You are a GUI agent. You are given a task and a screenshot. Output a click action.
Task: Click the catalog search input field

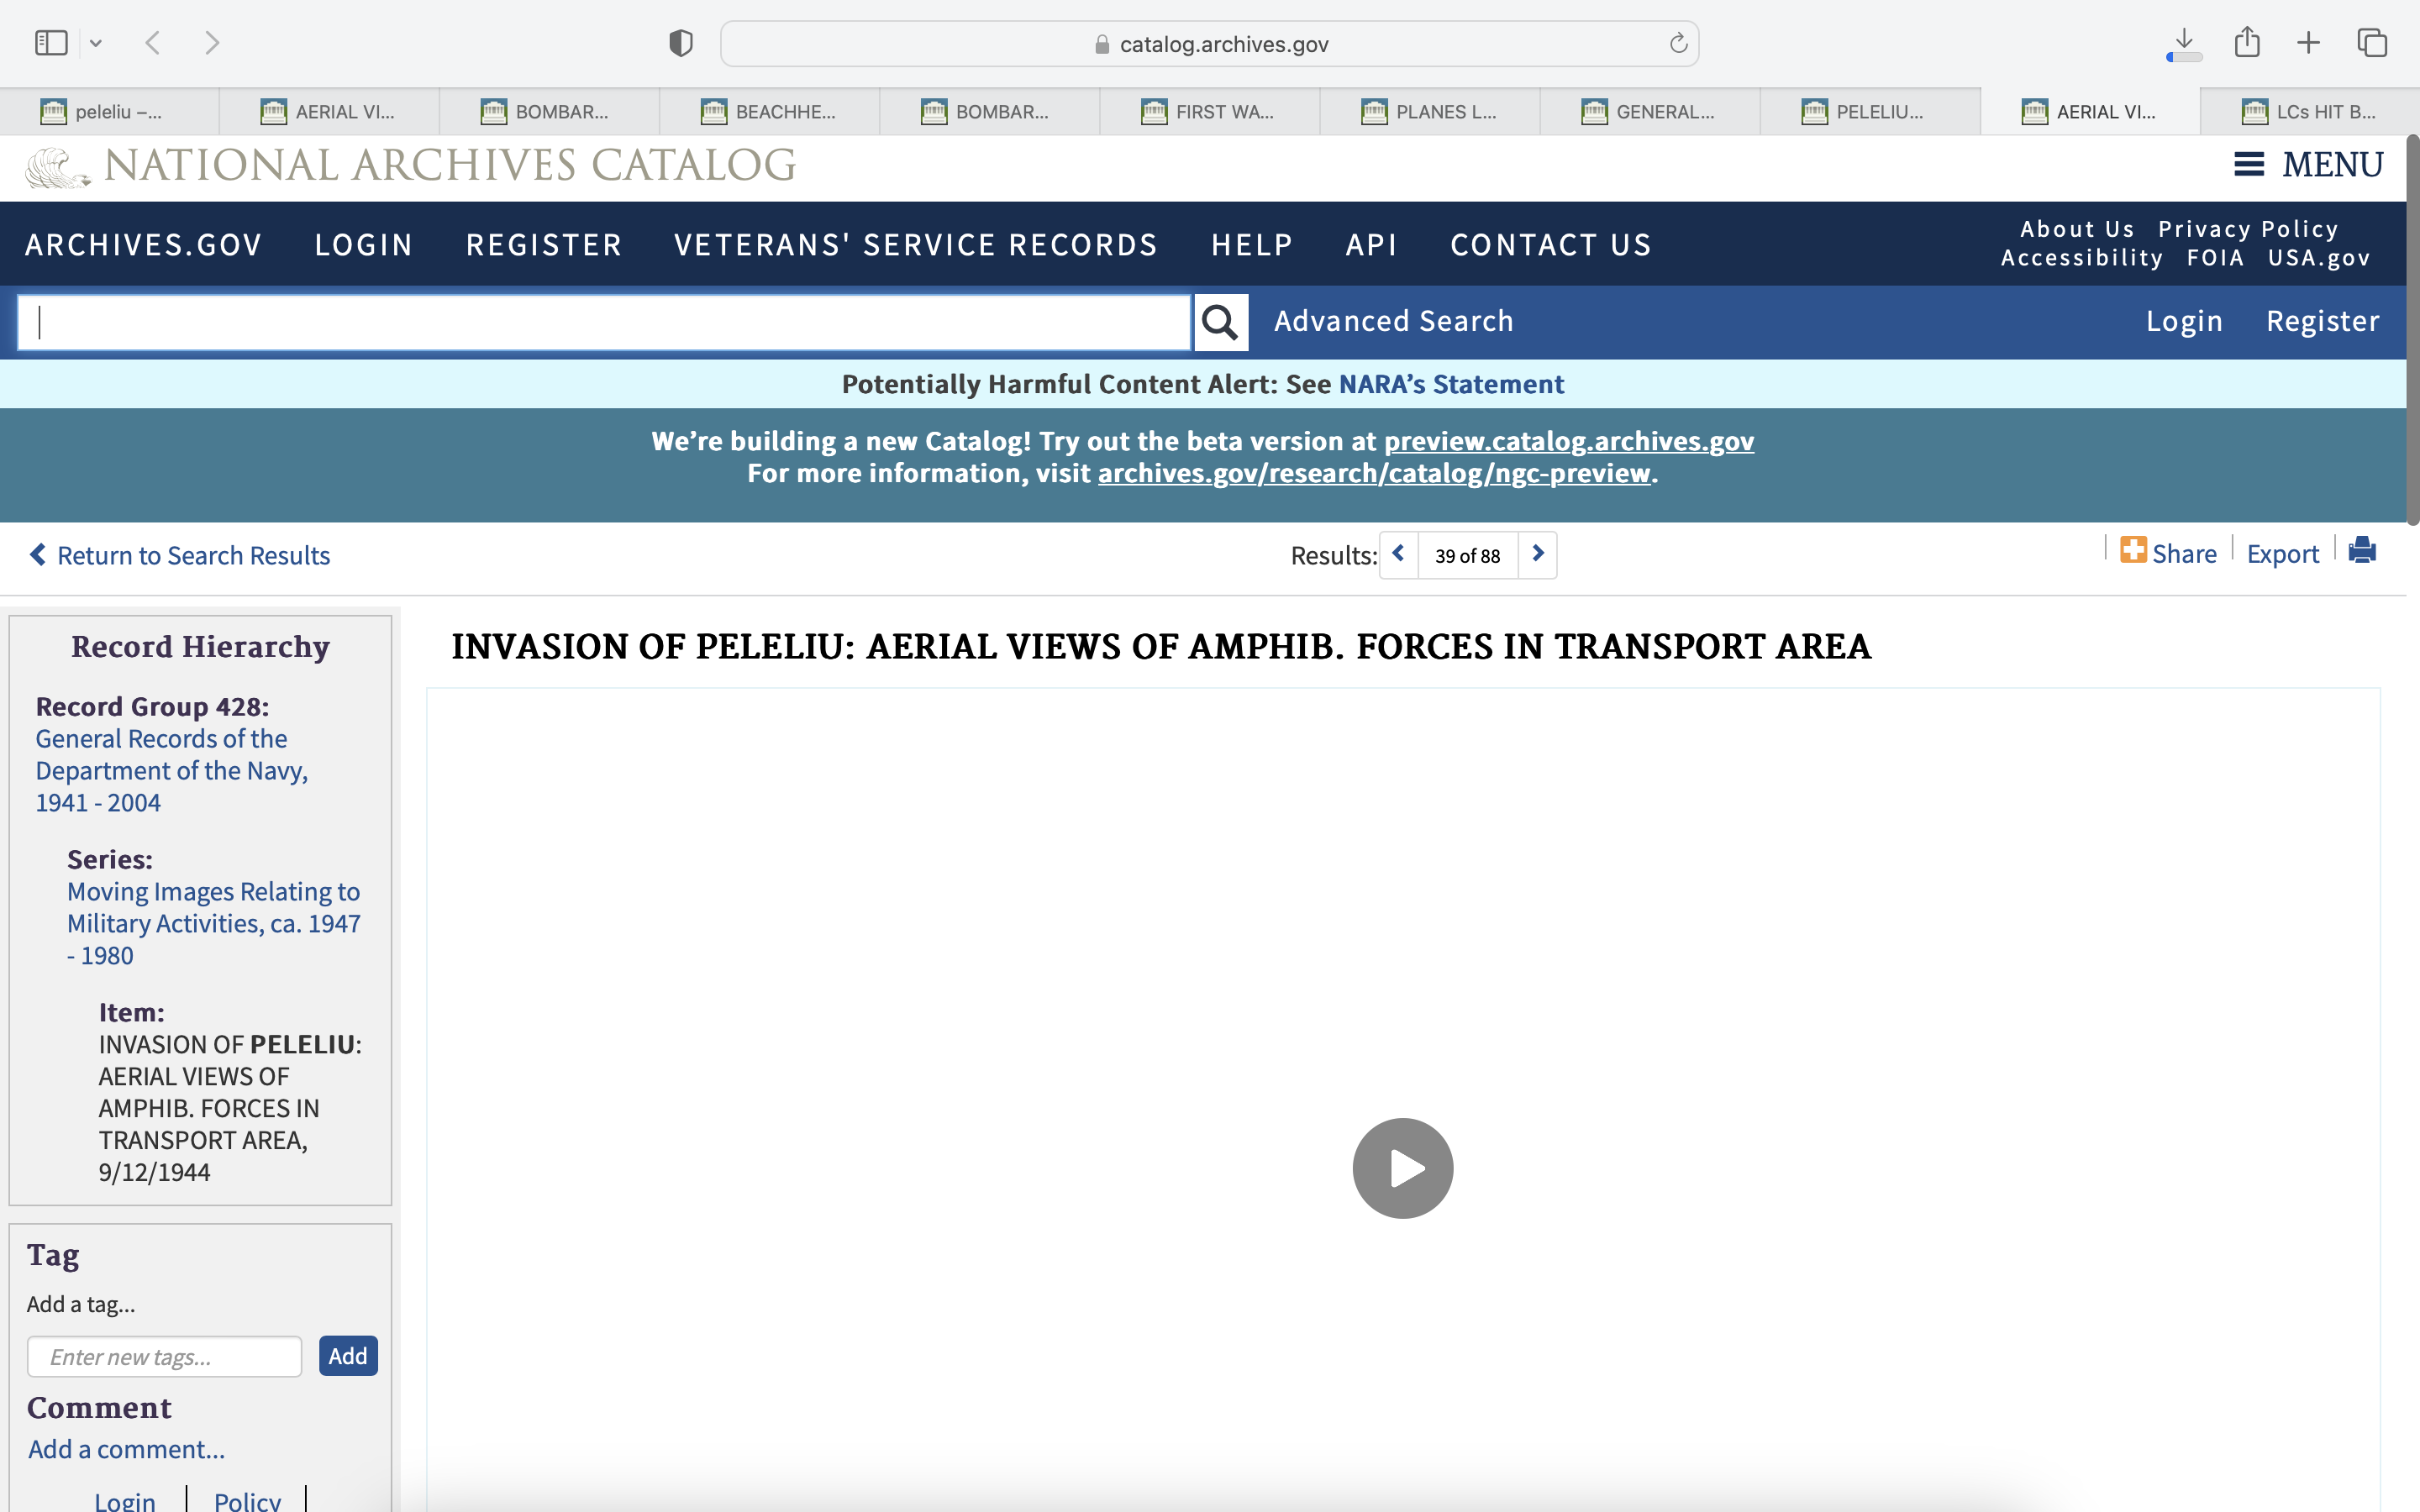604,322
